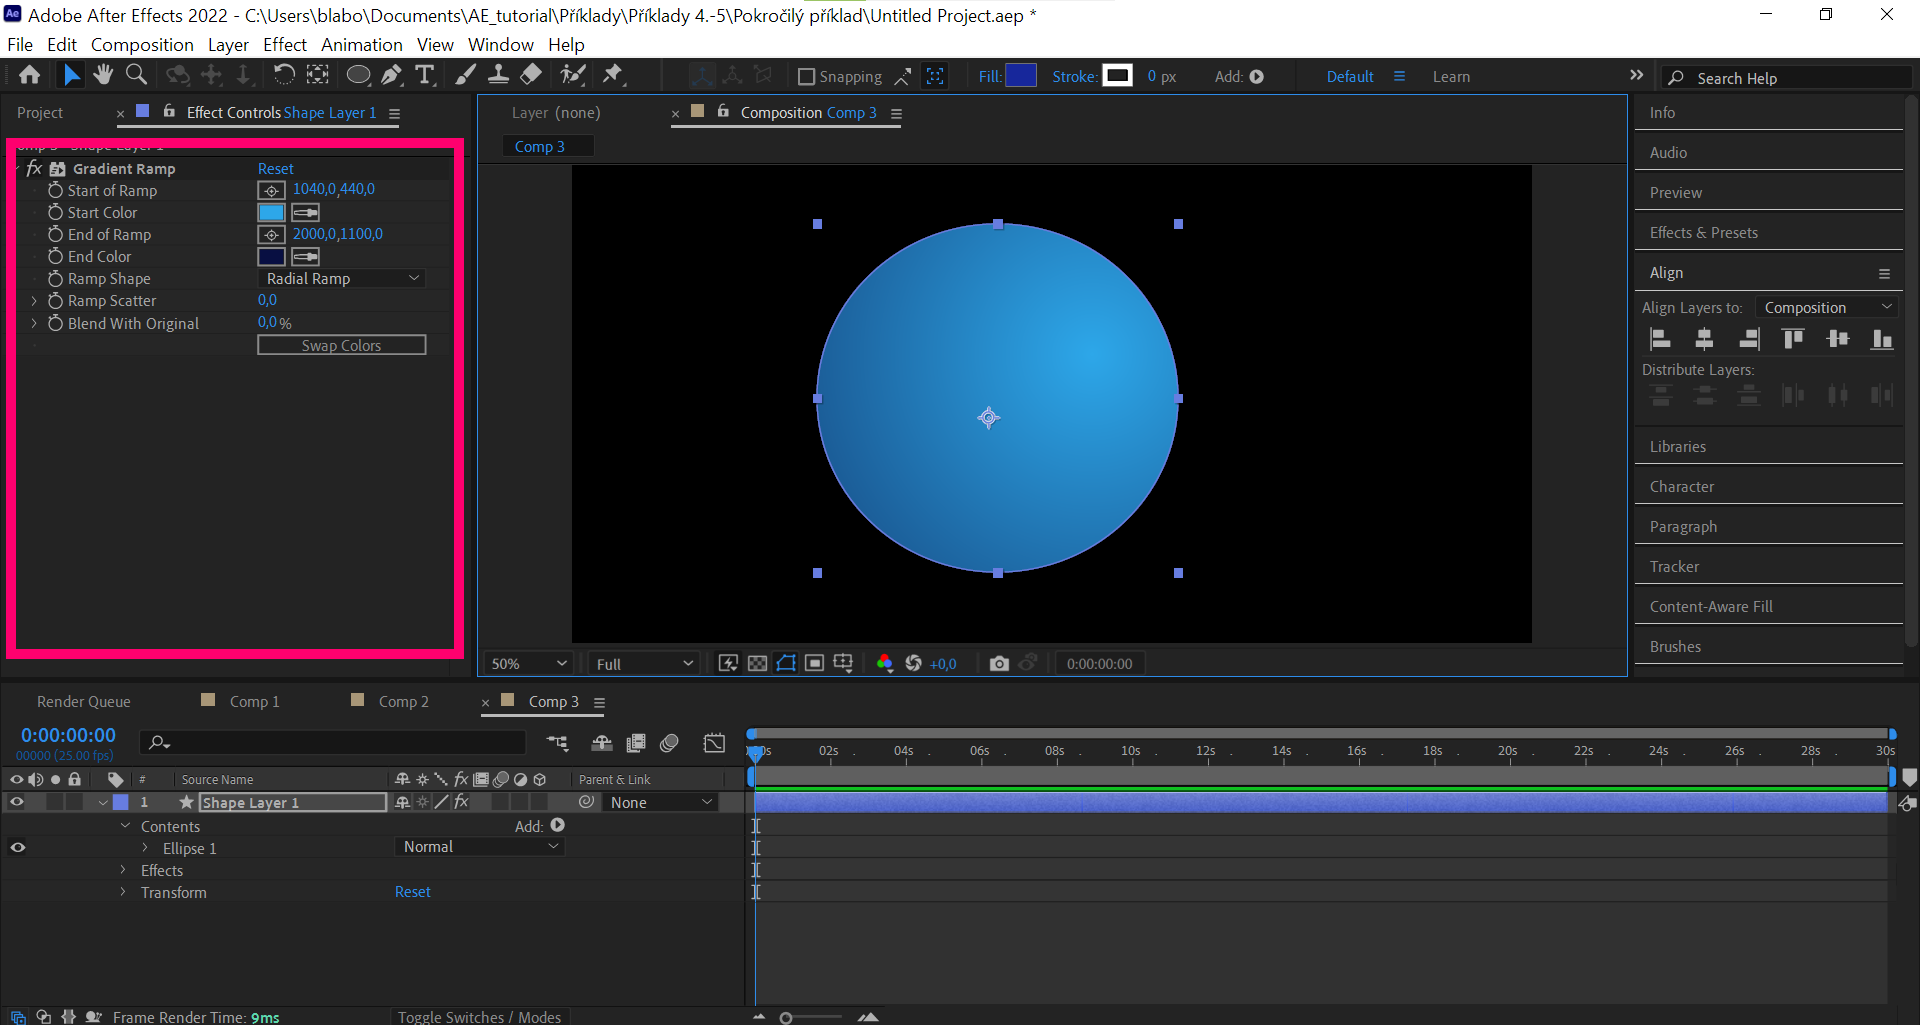The height and width of the screenshot is (1025, 1920).
Task: Open the Start Color swatch
Action: tap(271, 213)
